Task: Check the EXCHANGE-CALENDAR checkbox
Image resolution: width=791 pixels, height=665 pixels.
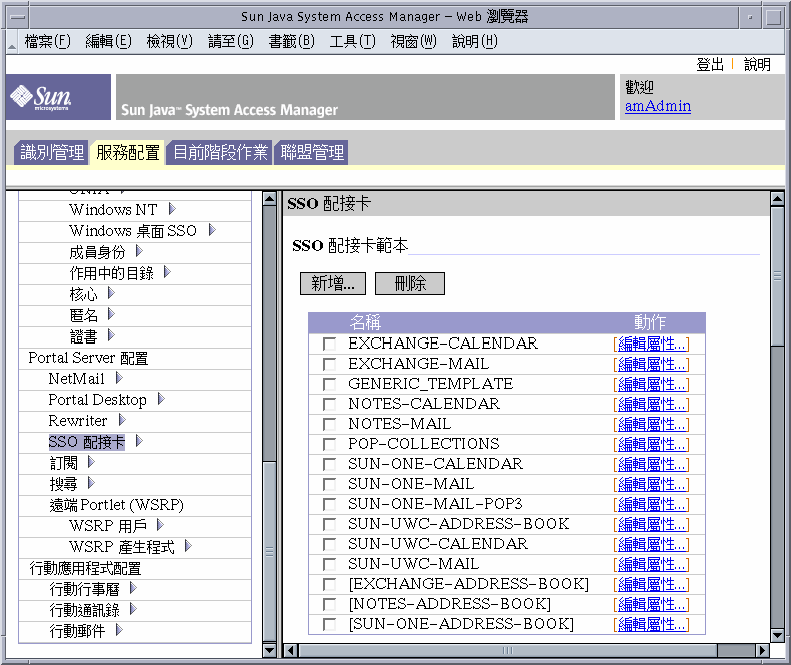Action: pos(329,344)
